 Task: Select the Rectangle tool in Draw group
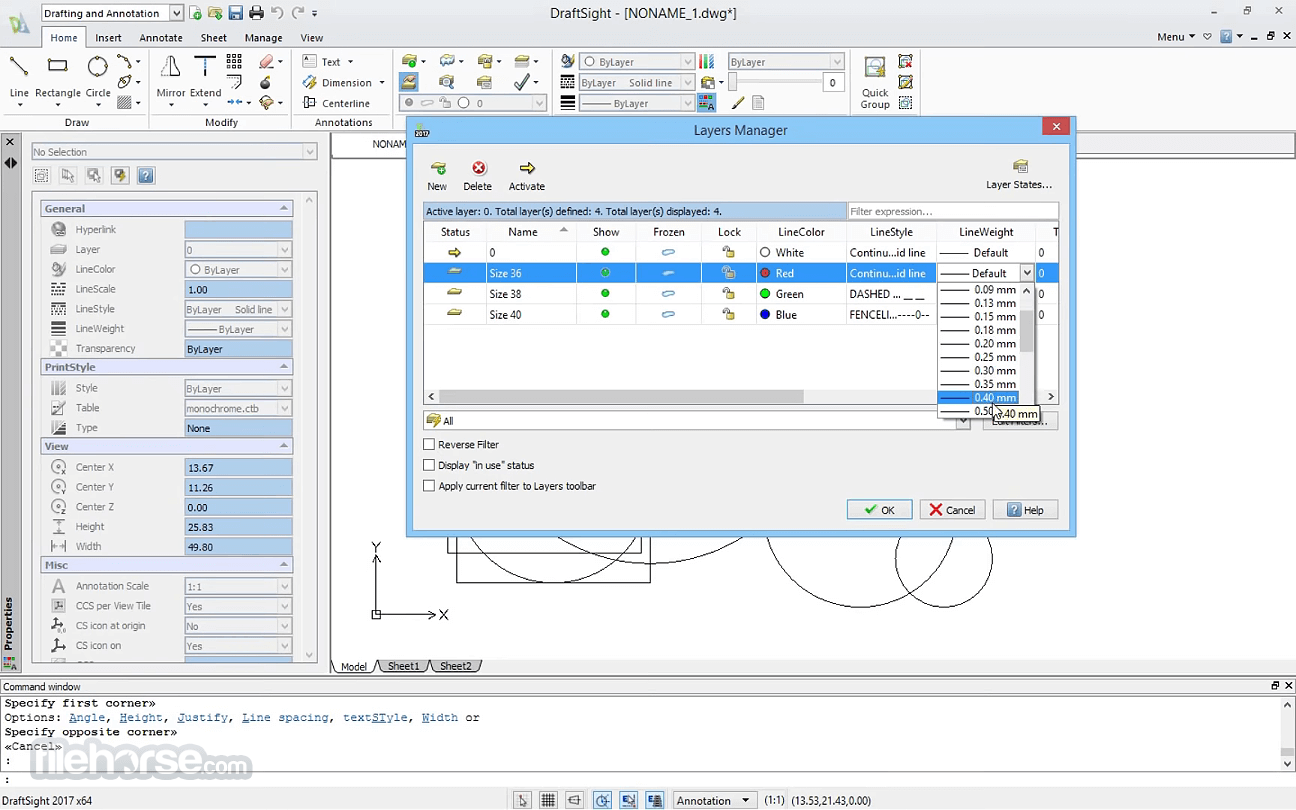pyautogui.click(x=58, y=78)
